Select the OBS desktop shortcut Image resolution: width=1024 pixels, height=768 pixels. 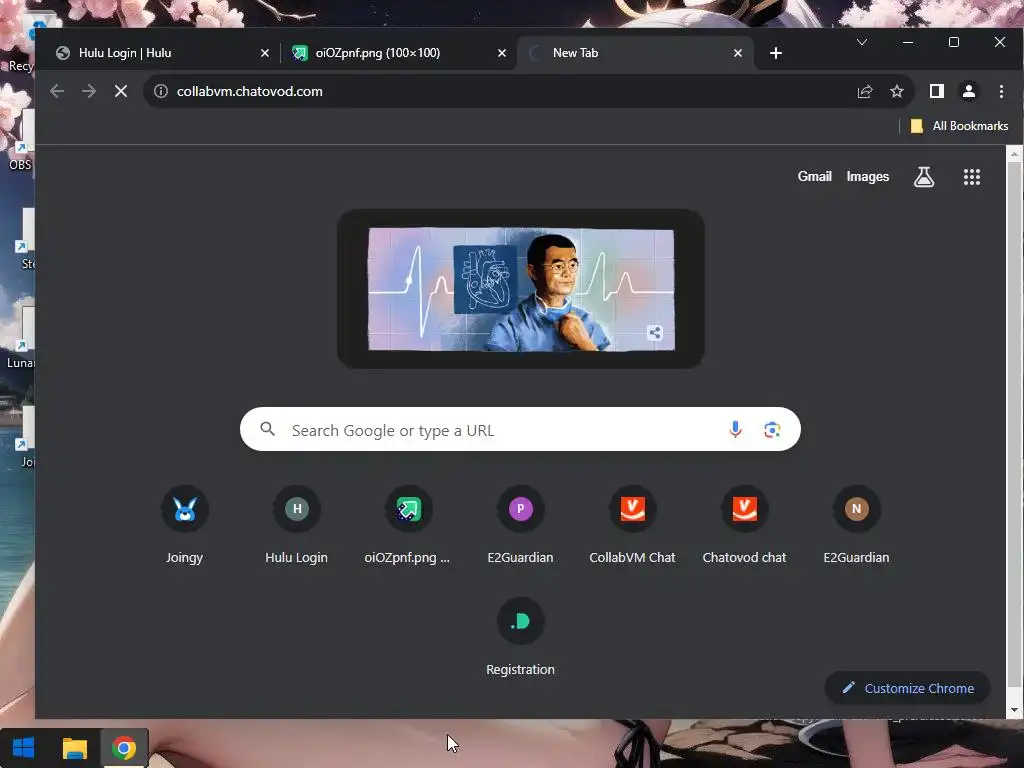pos(21,140)
